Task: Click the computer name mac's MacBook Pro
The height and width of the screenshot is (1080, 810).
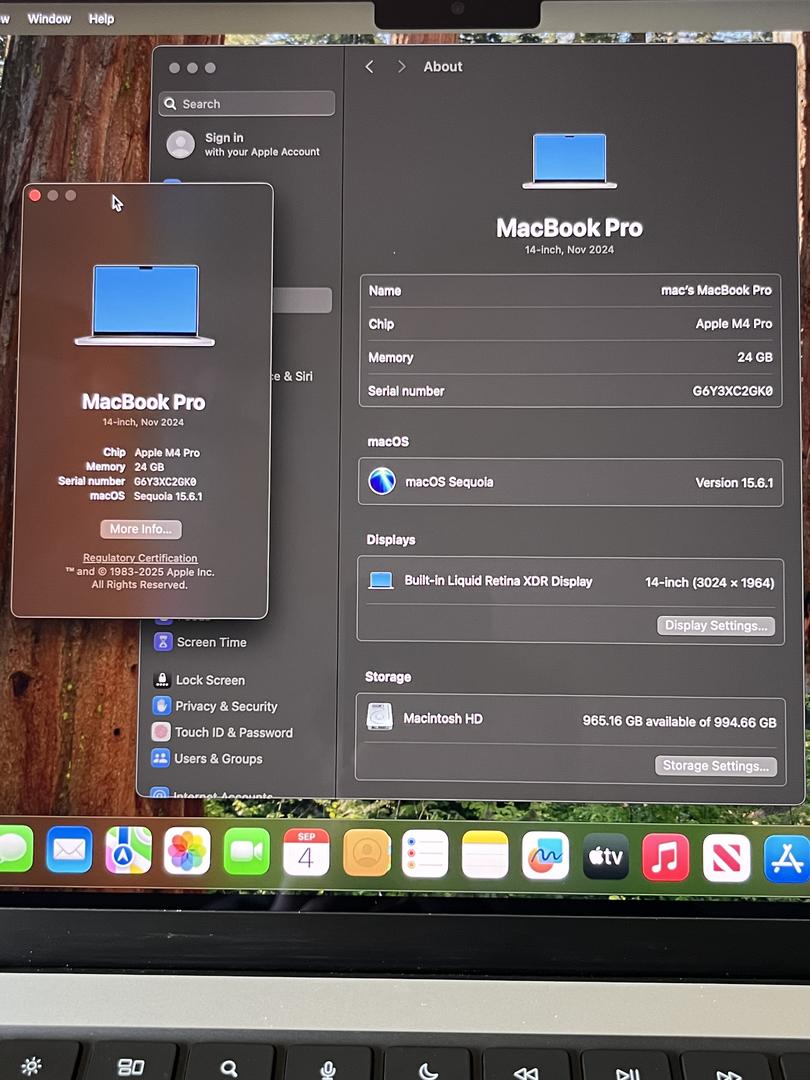Action: click(716, 290)
